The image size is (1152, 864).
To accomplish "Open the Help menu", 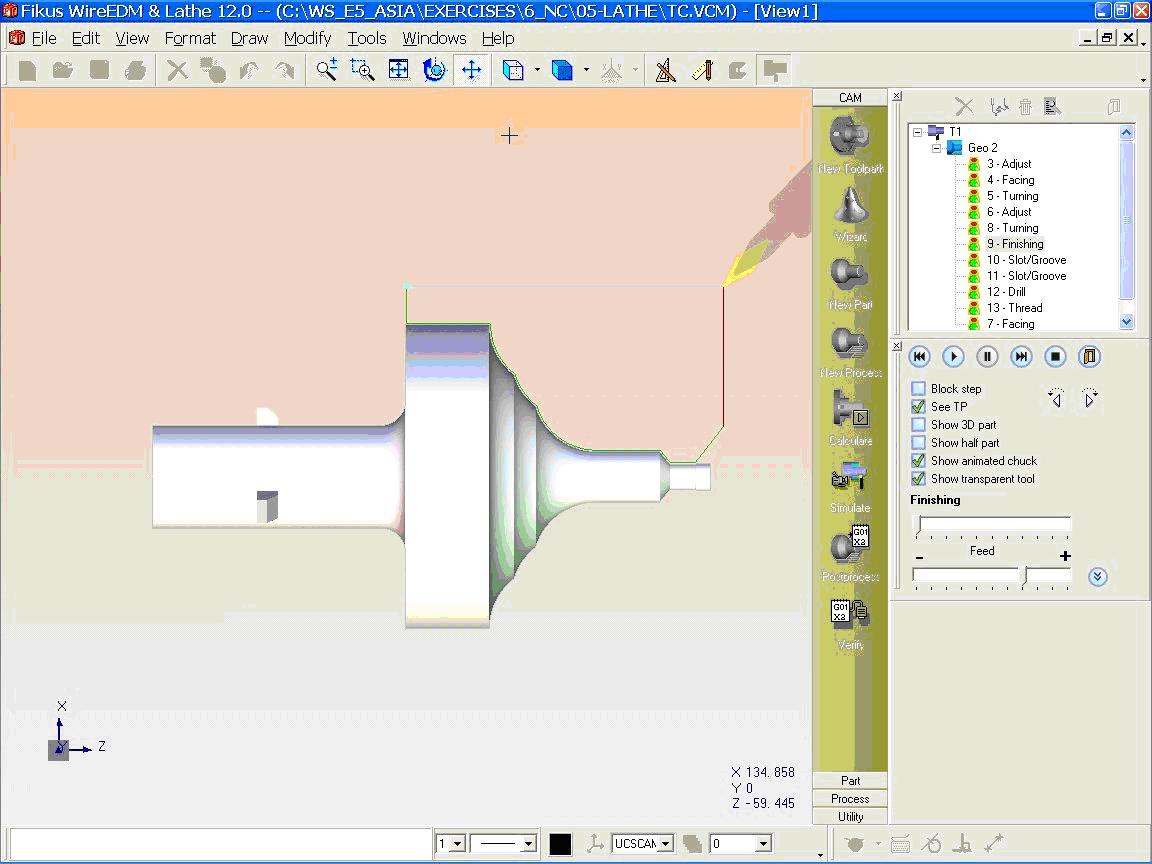I will pos(498,38).
